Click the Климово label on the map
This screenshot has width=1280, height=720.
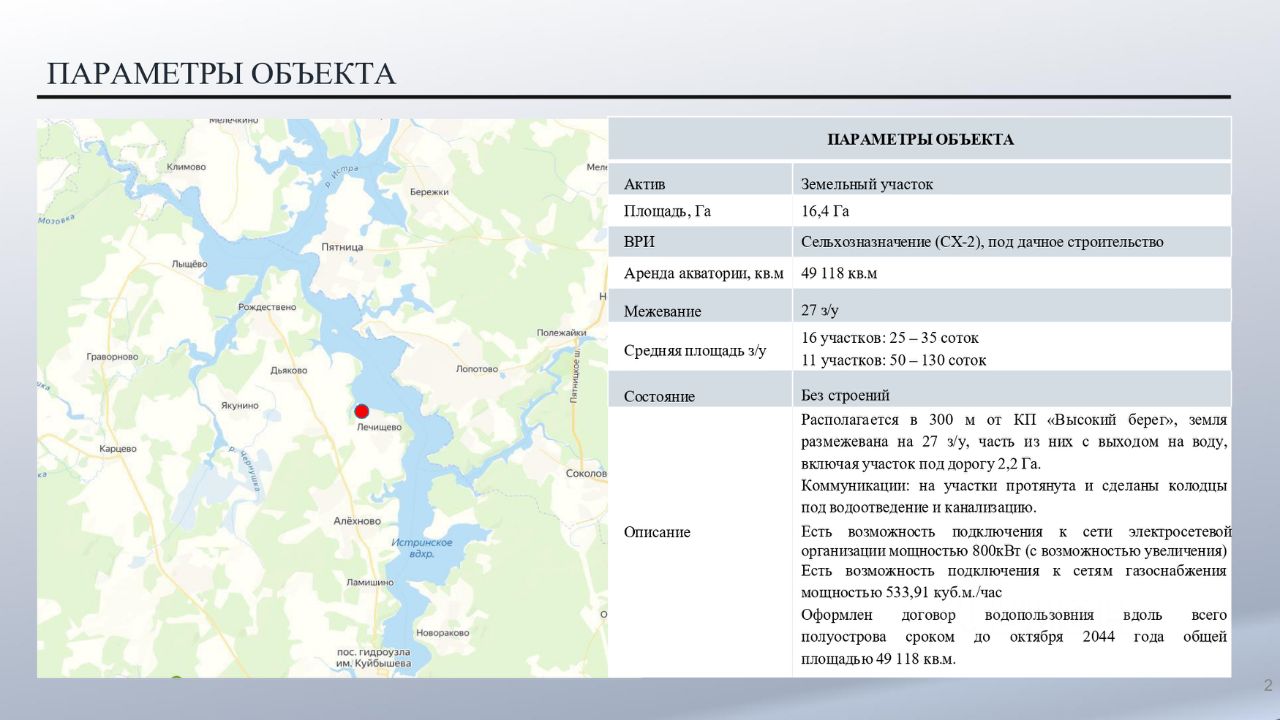click(x=187, y=167)
